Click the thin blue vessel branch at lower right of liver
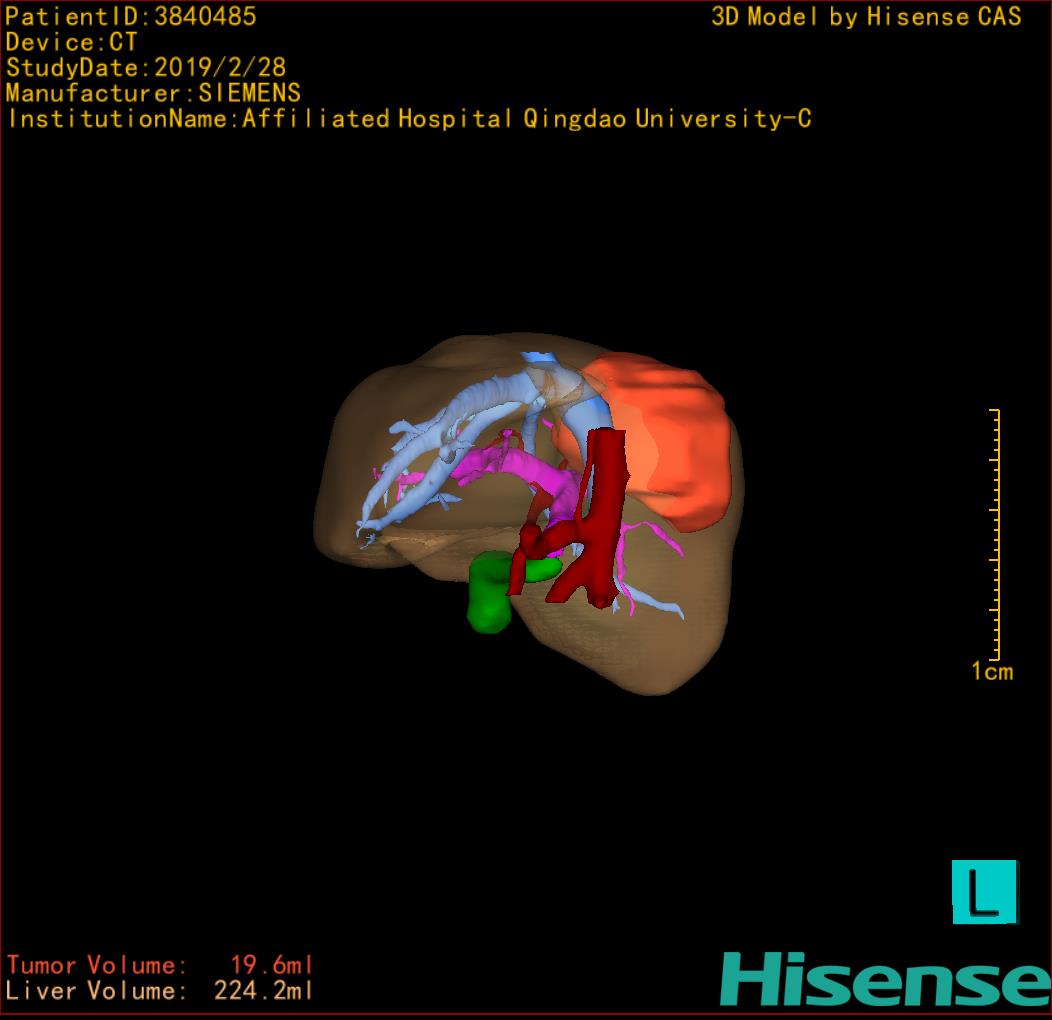 [660, 605]
